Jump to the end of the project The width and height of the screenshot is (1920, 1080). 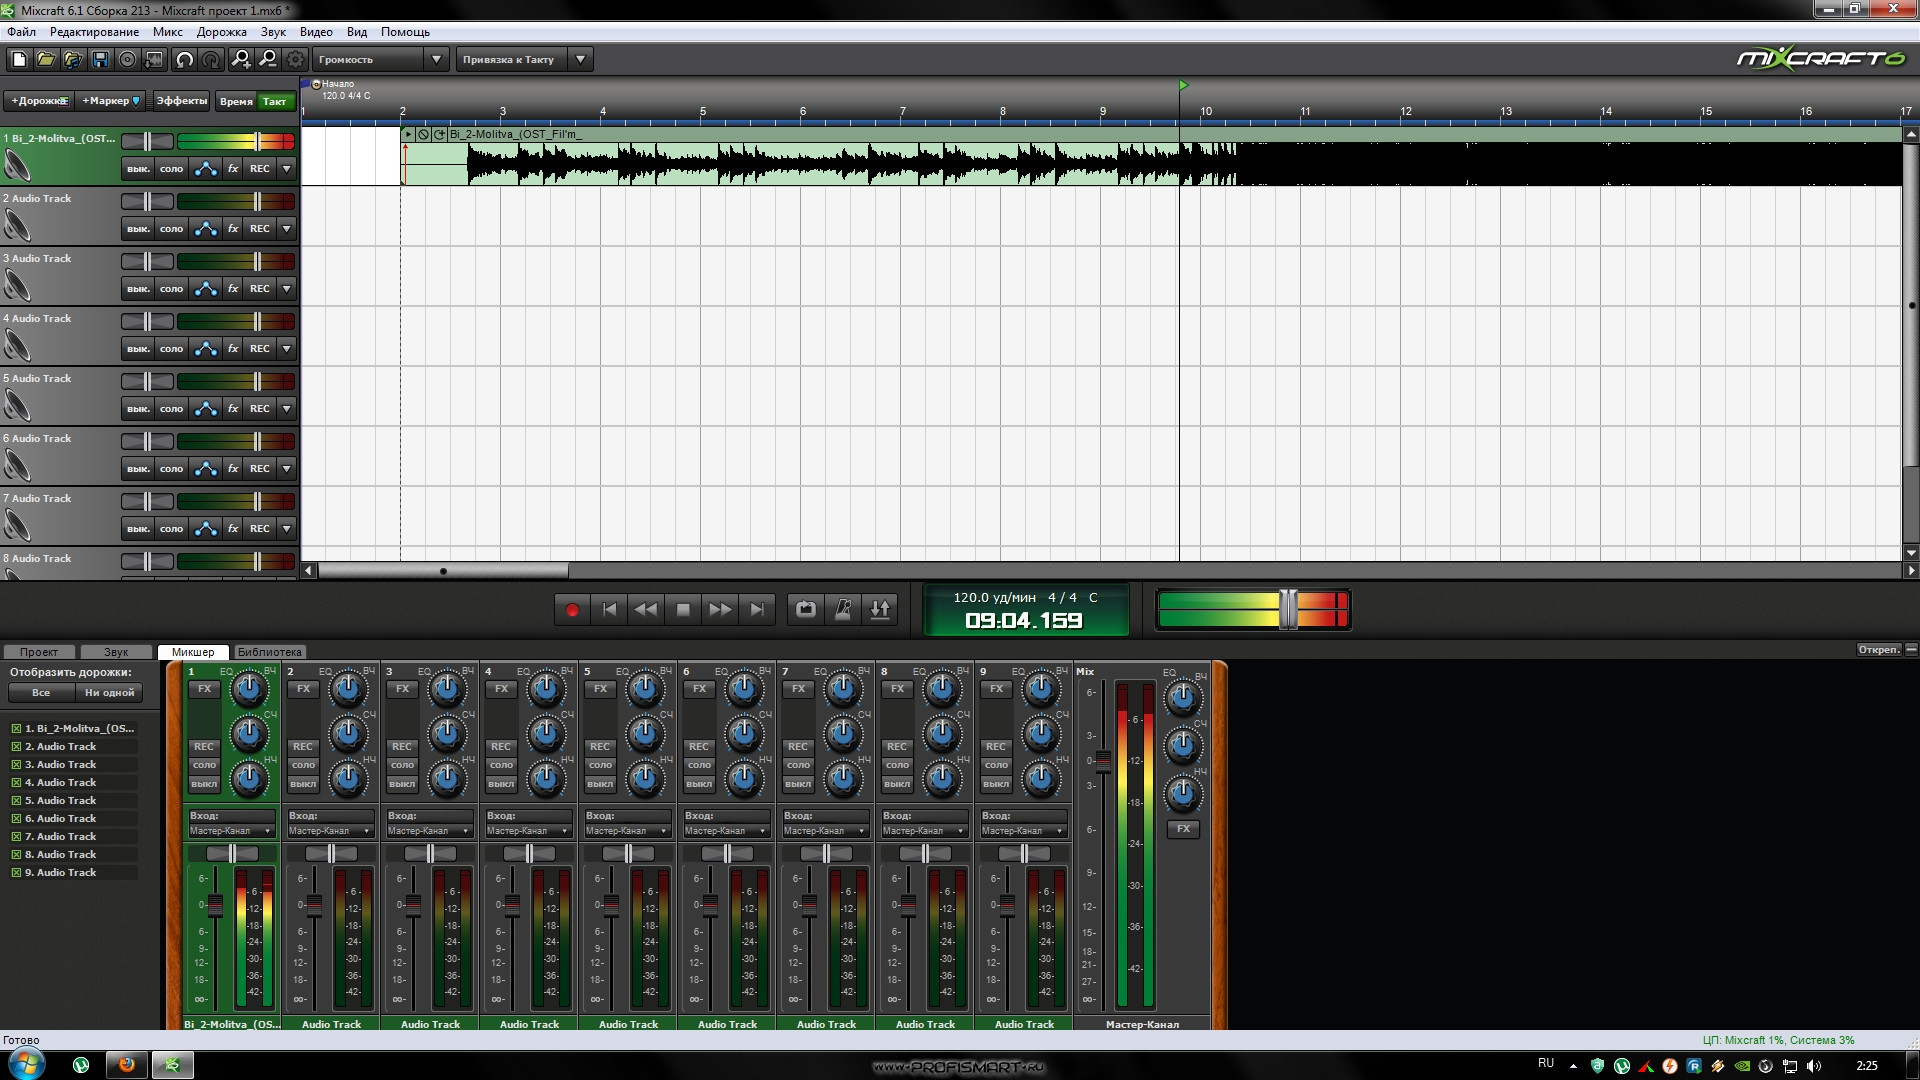(x=757, y=609)
